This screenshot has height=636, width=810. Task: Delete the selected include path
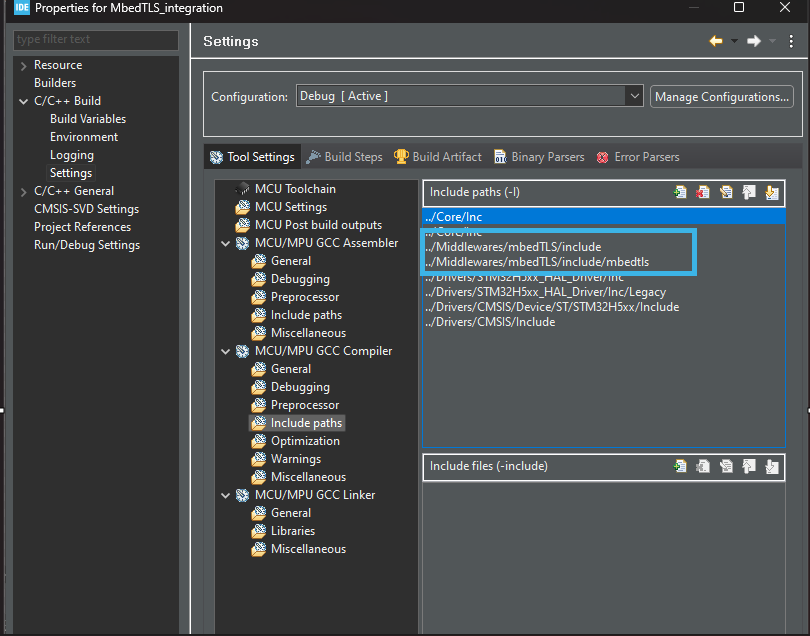703,192
